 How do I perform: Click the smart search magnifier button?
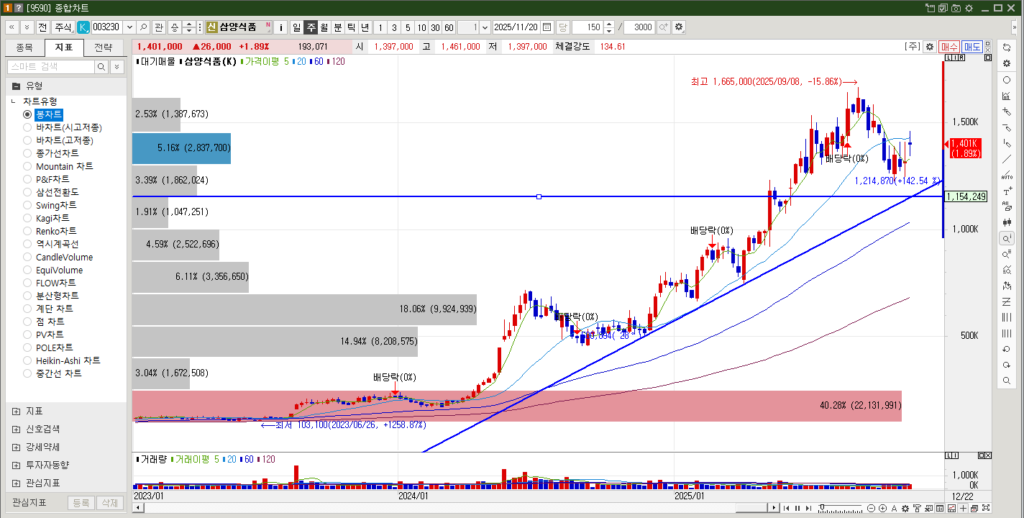tap(101, 67)
